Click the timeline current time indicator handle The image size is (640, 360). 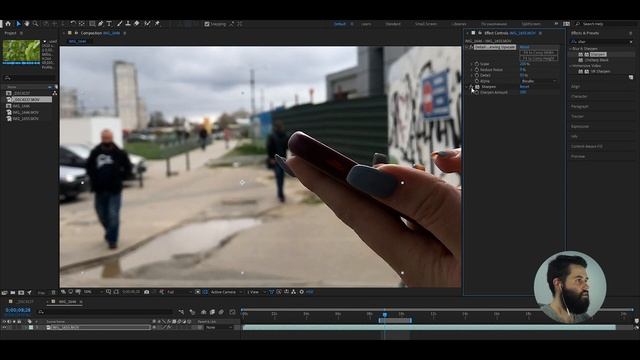(384, 314)
